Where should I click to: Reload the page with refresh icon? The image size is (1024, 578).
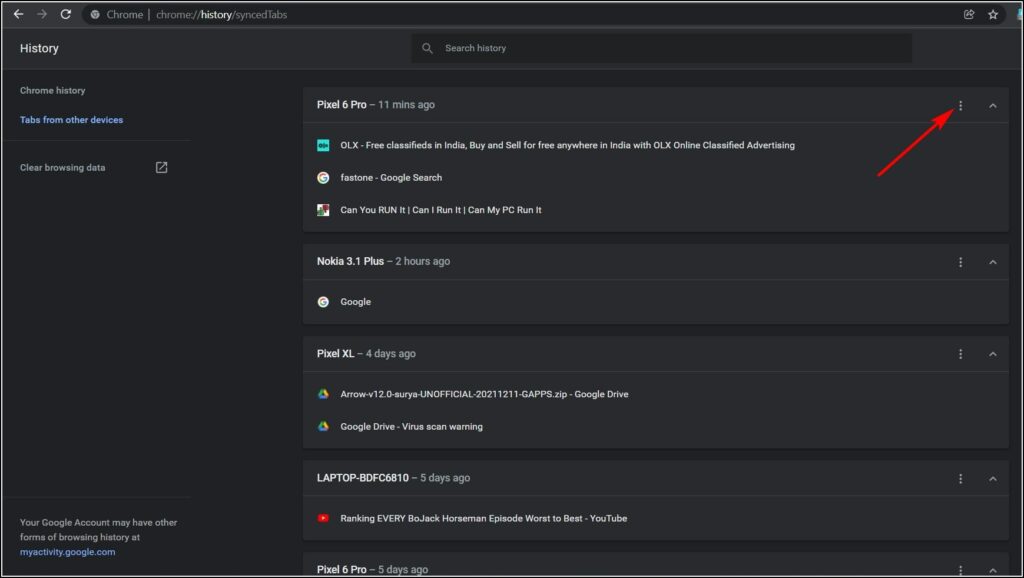point(65,14)
